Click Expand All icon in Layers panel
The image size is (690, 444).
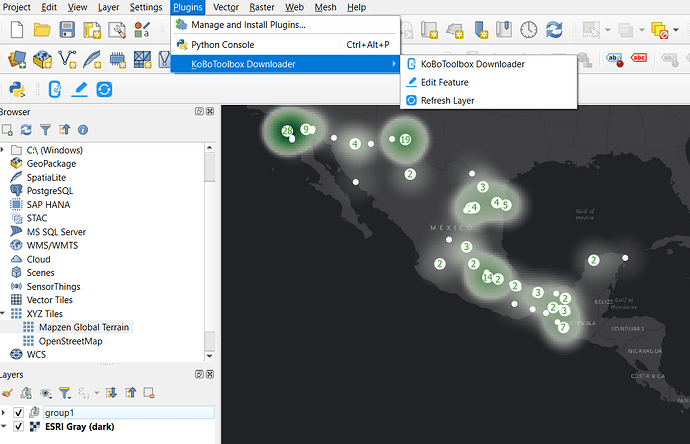(111, 393)
